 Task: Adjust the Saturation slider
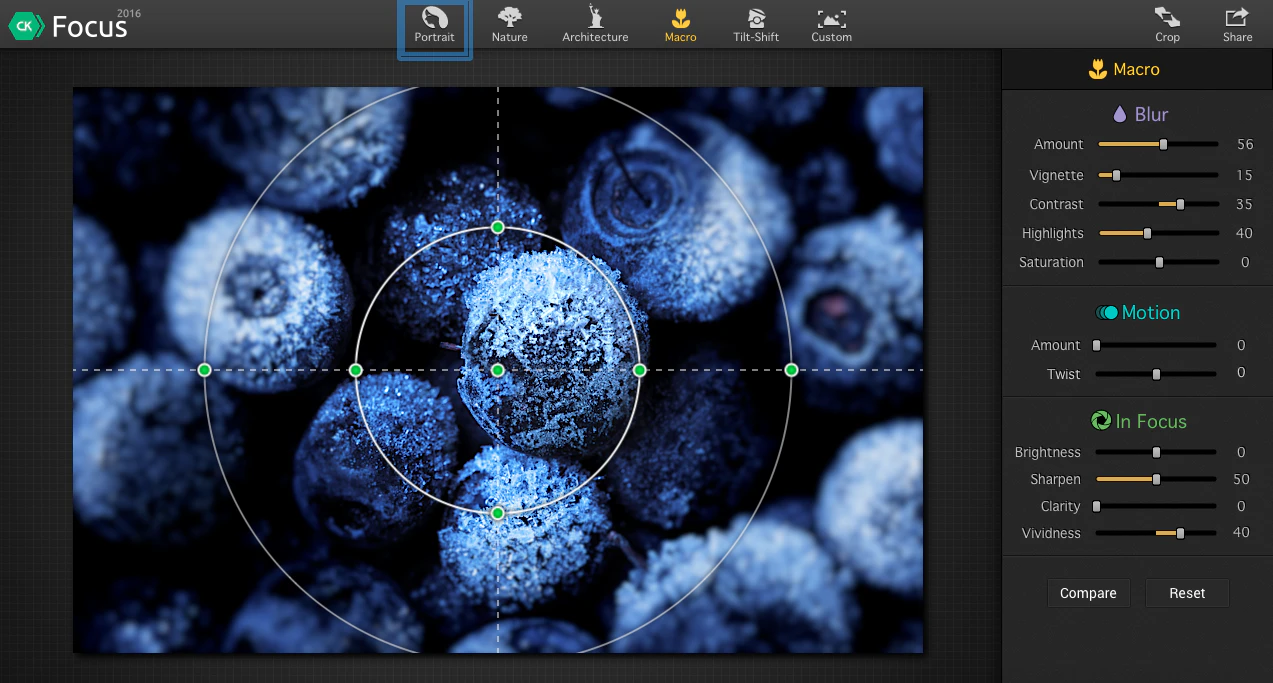[1158, 262]
